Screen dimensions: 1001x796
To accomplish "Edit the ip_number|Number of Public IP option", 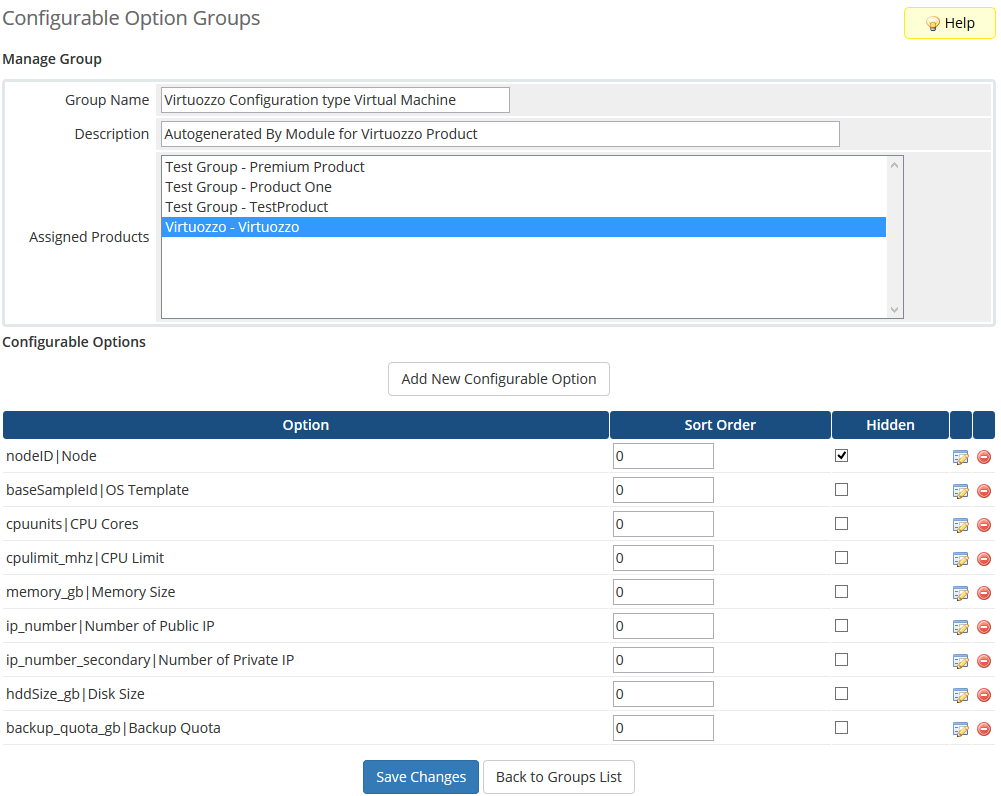I will point(960,627).
